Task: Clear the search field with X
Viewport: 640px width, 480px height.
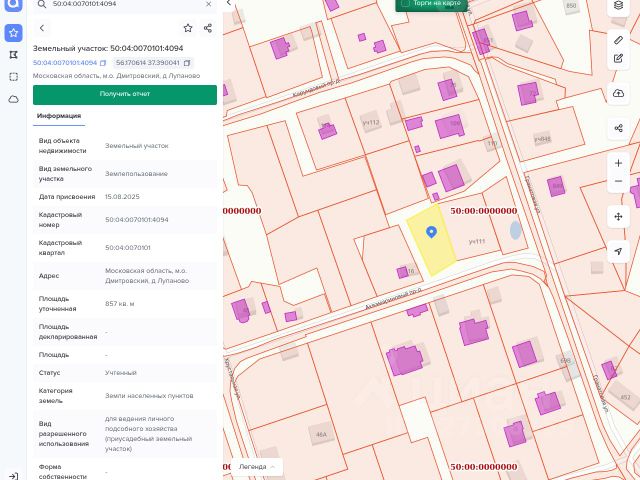Action: click(x=209, y=4)
